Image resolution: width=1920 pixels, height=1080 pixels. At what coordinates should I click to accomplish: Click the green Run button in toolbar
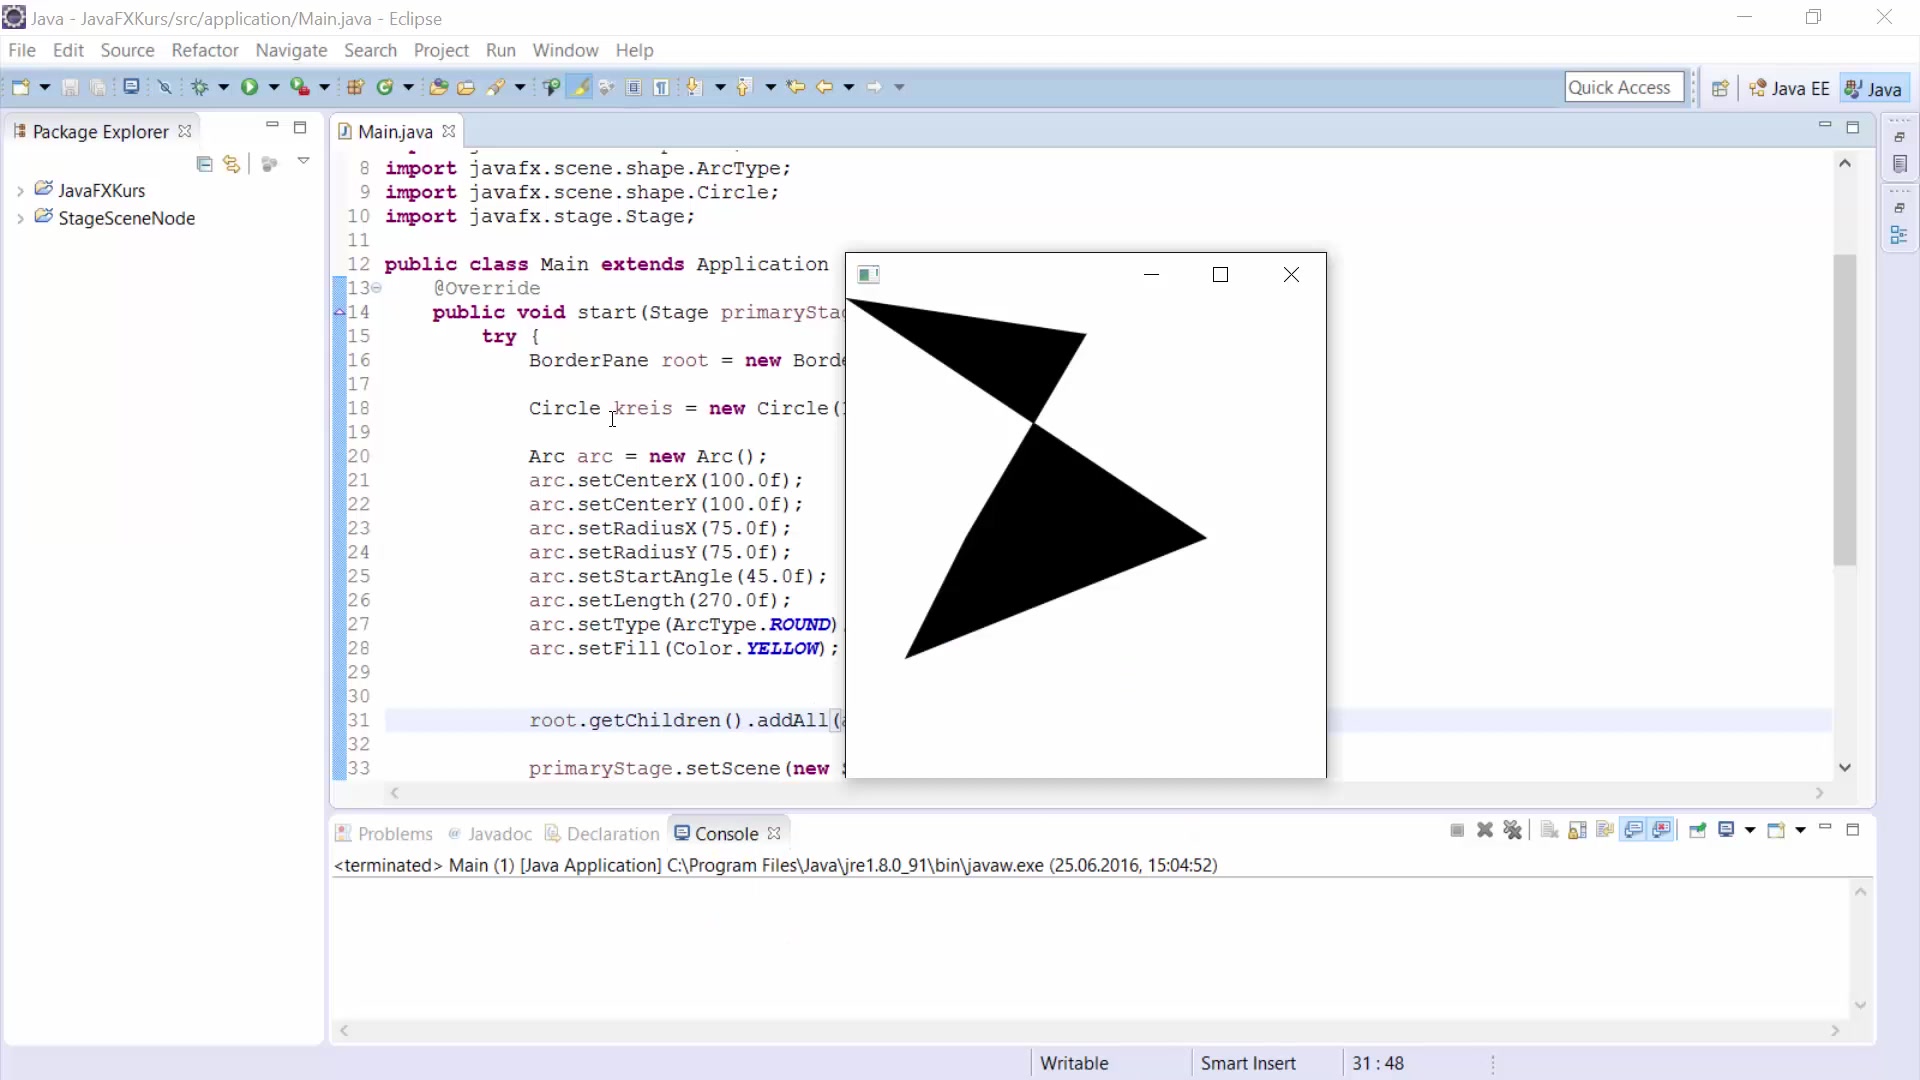click(x=249, y=87)
